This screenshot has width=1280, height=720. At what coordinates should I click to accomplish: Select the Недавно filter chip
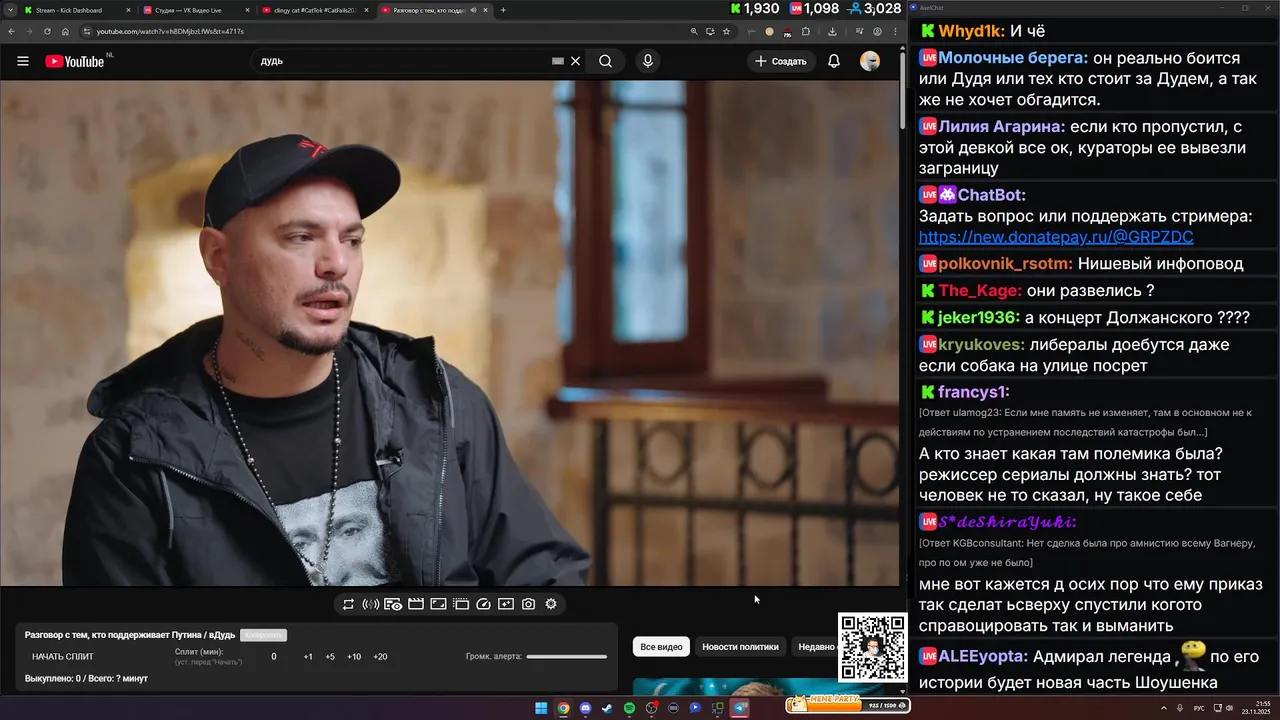click(x=816, y=647)
